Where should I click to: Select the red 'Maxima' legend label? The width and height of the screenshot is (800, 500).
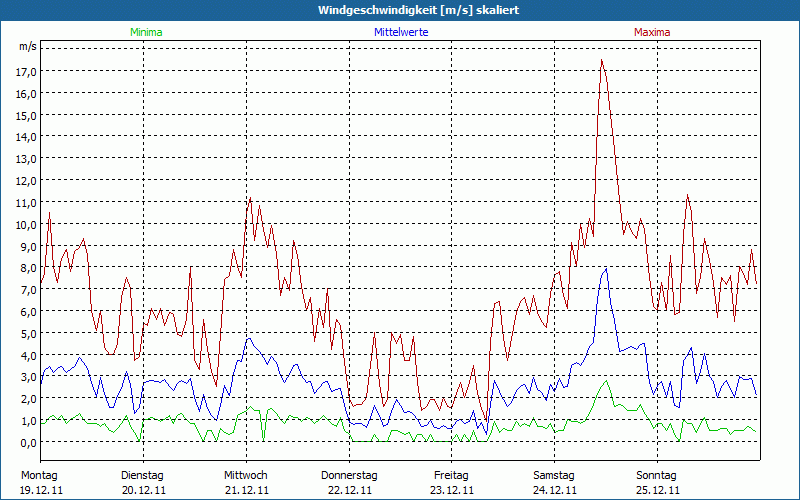(x=652, y=32)
